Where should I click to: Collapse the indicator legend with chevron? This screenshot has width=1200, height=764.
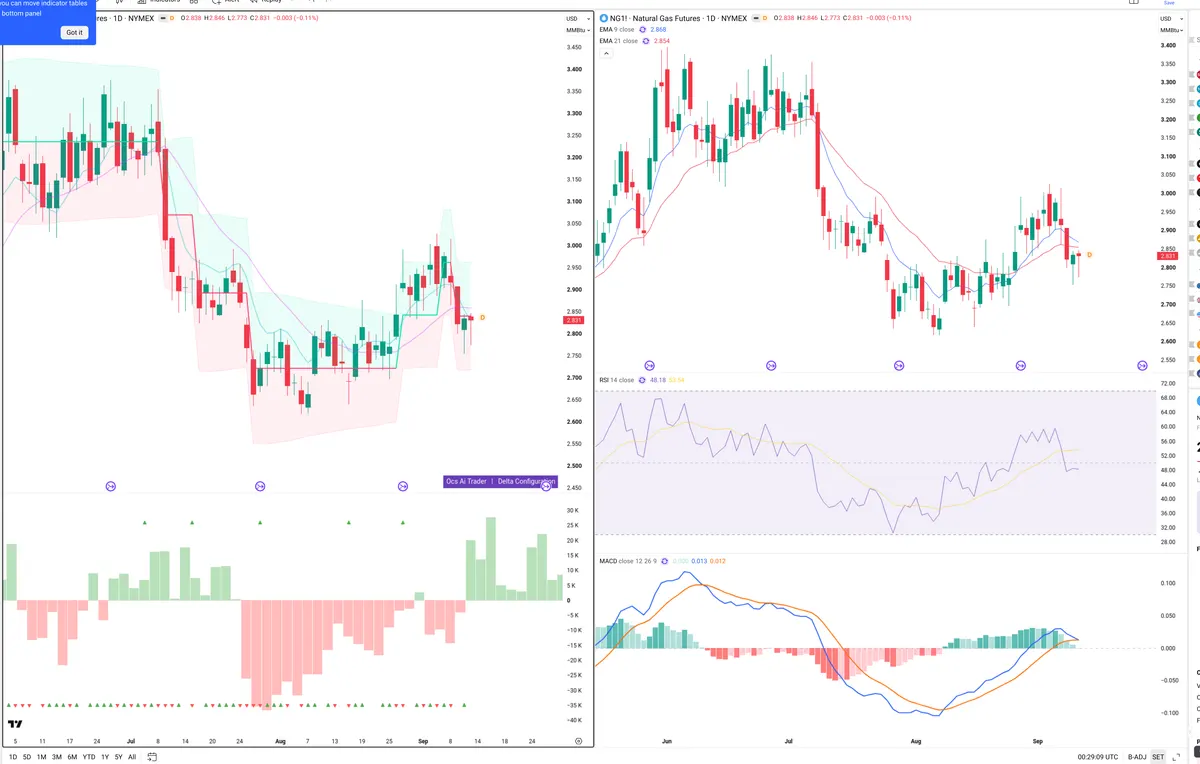click(x=605, y=53)
